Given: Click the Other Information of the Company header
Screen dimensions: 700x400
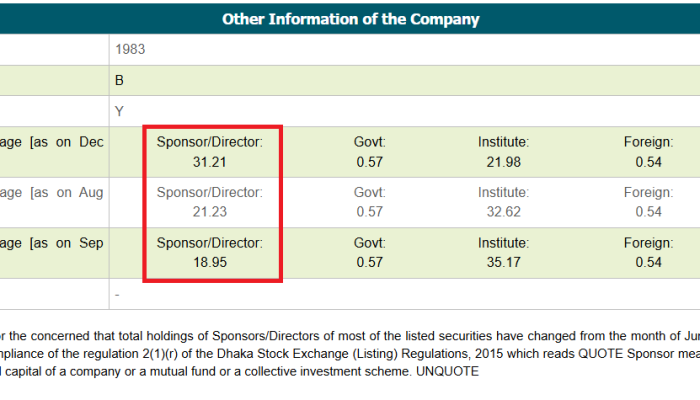Looking at the screenshot, I should (x=350, y=19).
